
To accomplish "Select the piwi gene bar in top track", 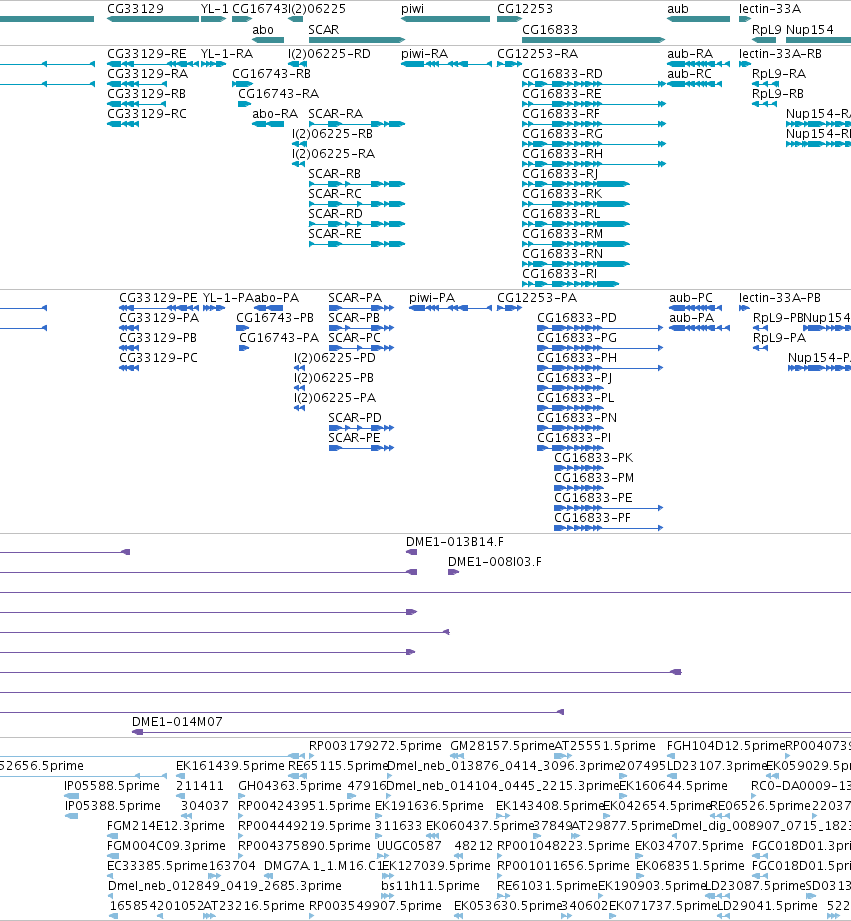I will click(x=446, y=19).
